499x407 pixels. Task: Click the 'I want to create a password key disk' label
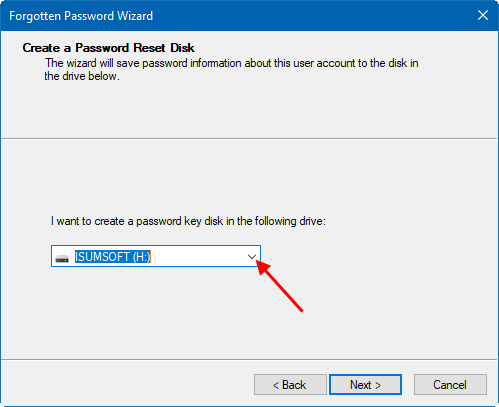click(188, 221)
